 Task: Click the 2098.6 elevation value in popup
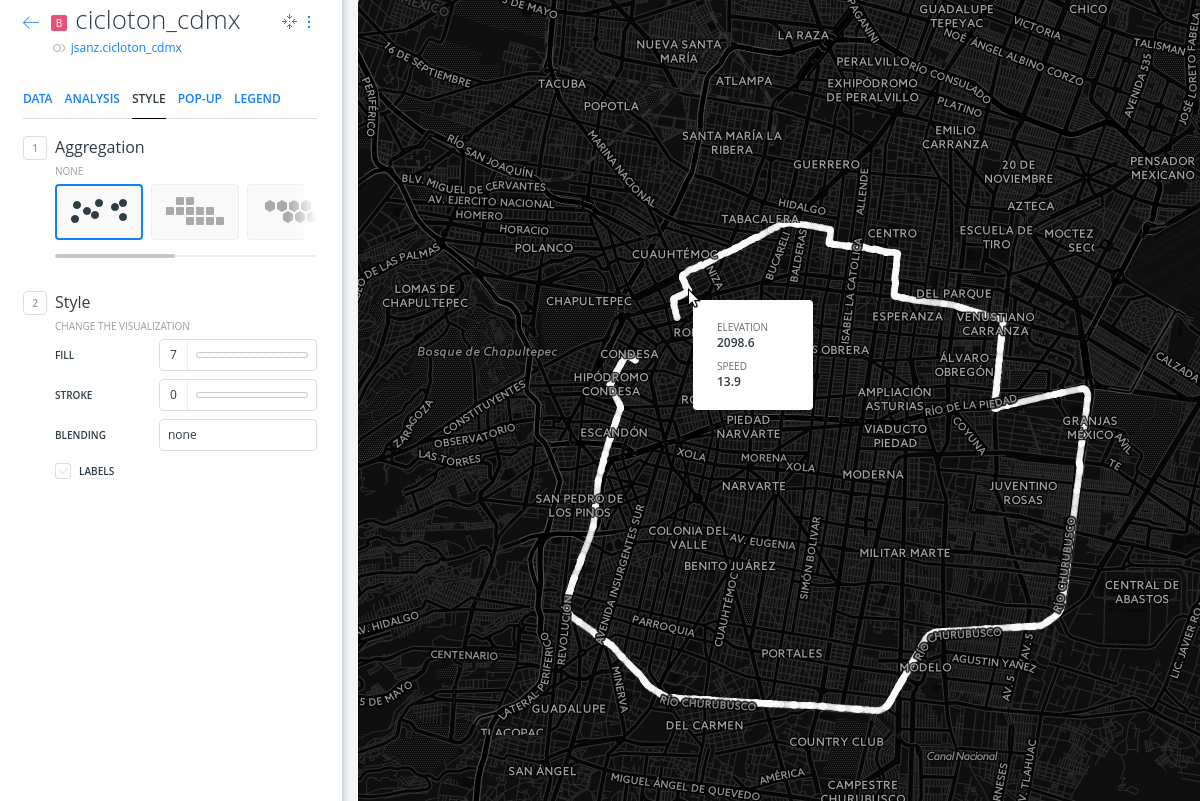[735, 342]
